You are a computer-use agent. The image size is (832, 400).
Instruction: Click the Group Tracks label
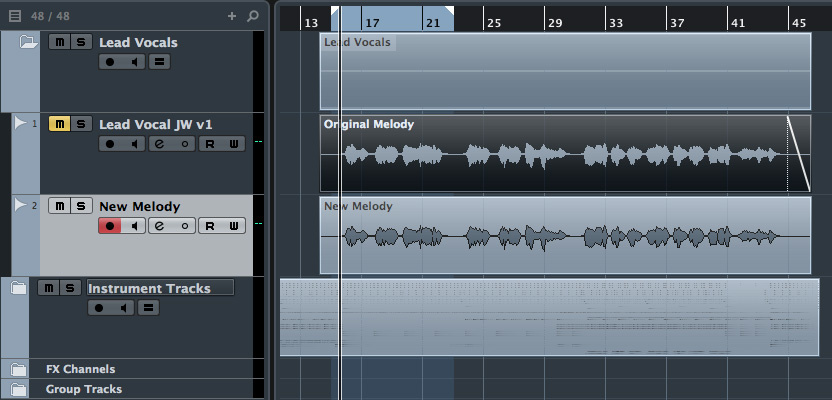[x=84, y=389]
